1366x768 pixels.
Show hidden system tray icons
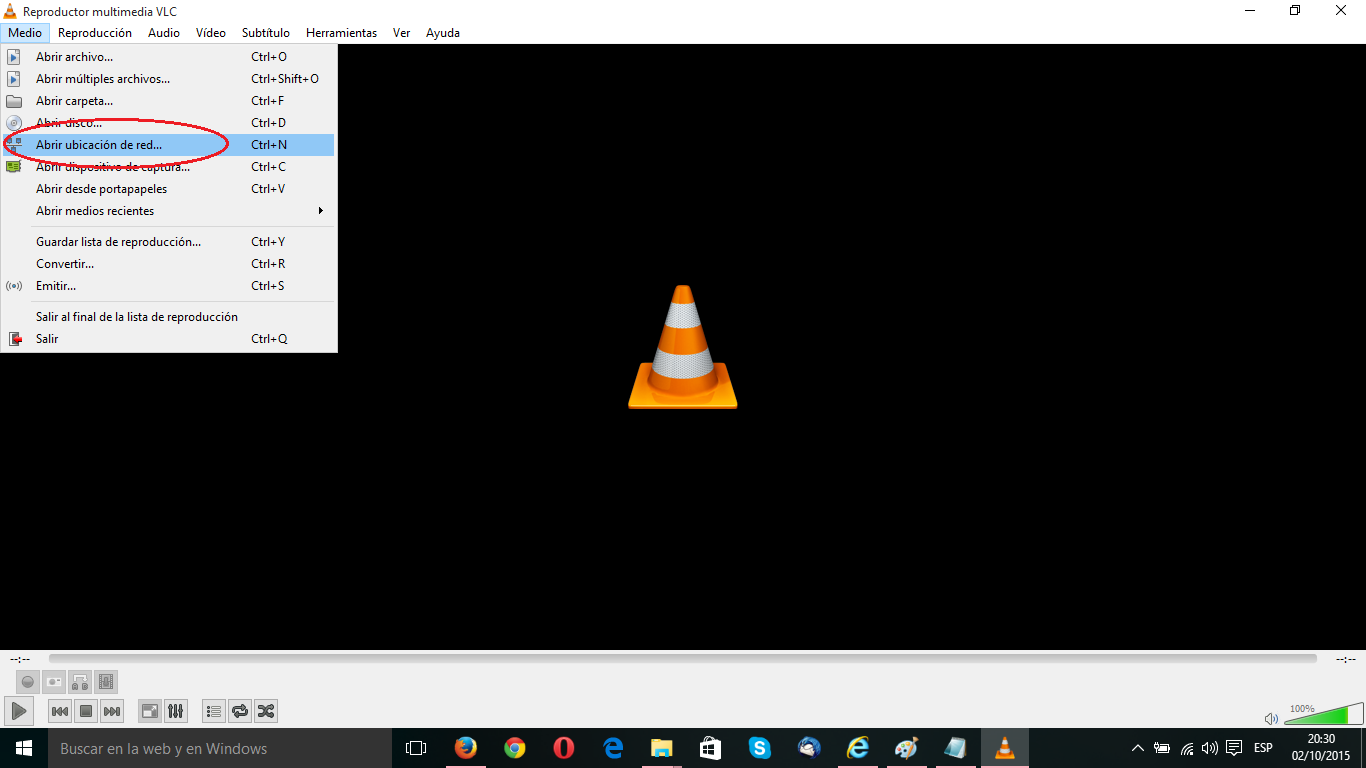coord(1137,748)
